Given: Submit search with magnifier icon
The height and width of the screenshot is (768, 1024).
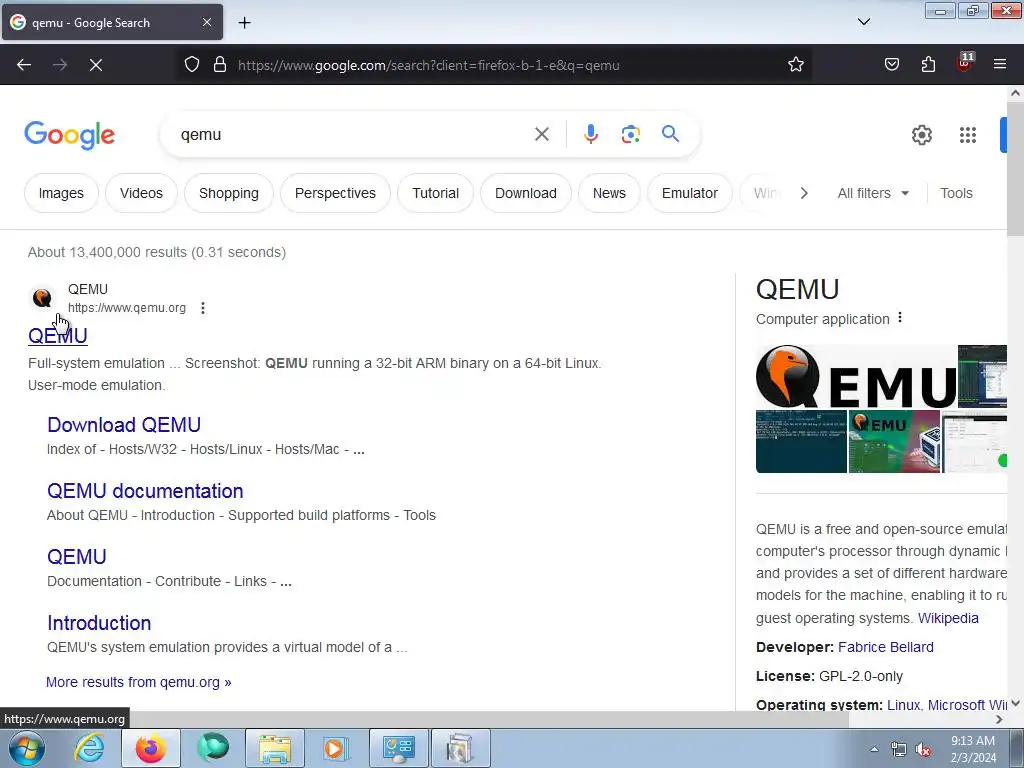Looking at the screenshot, I should [x=670, y=134].
